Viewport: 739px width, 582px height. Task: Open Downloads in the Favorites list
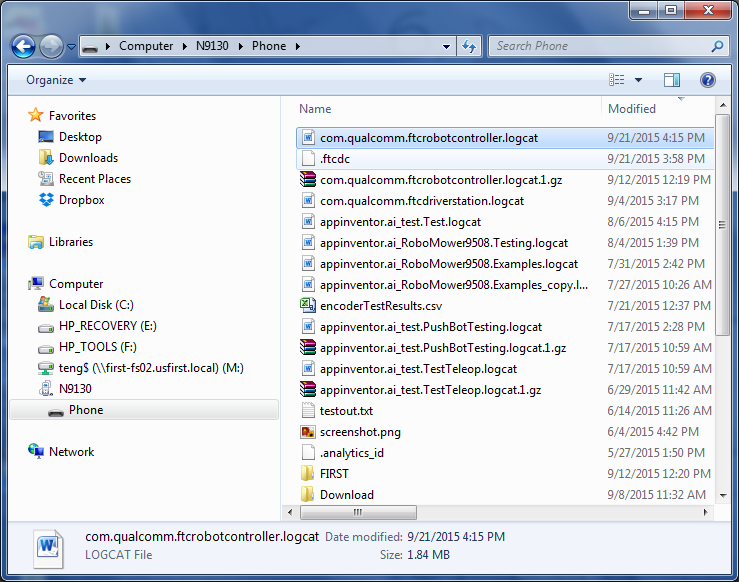pos(88,158)
